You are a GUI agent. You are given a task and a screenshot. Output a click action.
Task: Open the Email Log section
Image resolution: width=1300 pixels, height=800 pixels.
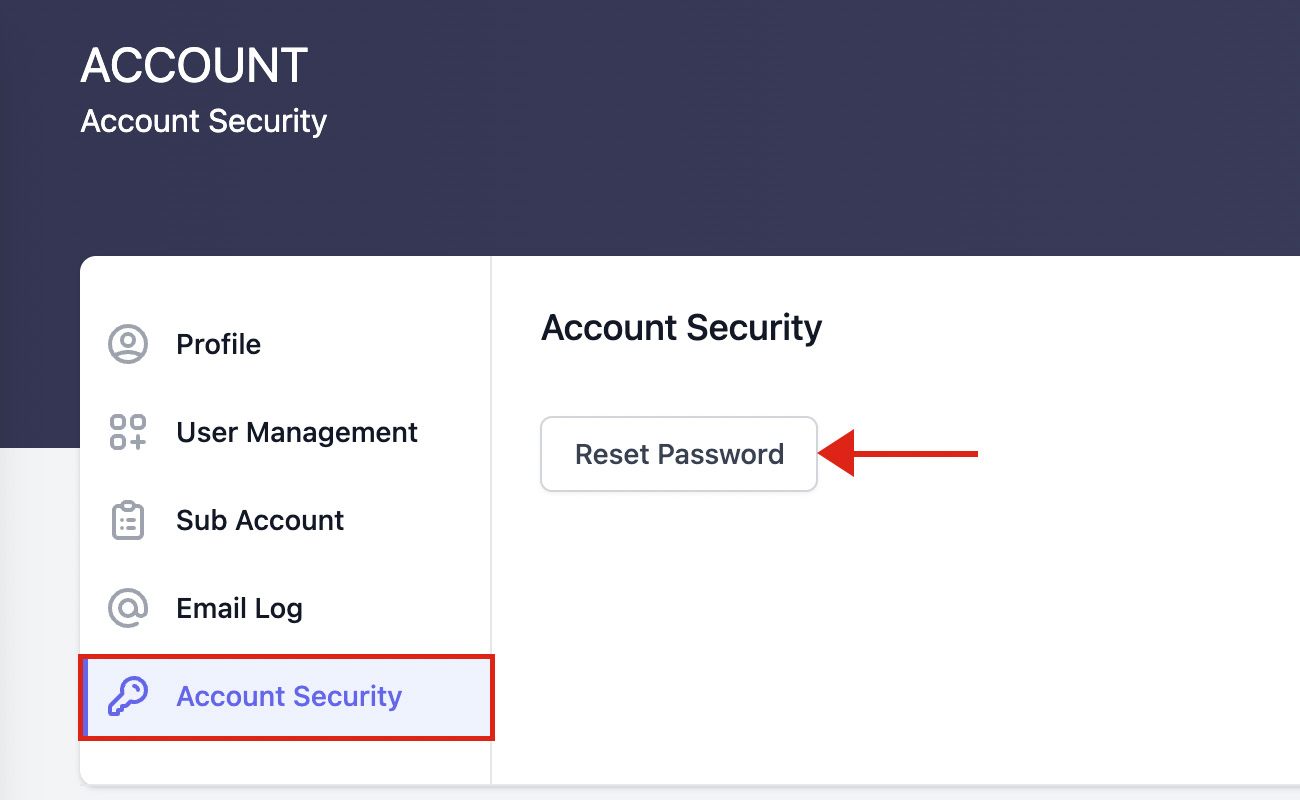click(285, 608)
